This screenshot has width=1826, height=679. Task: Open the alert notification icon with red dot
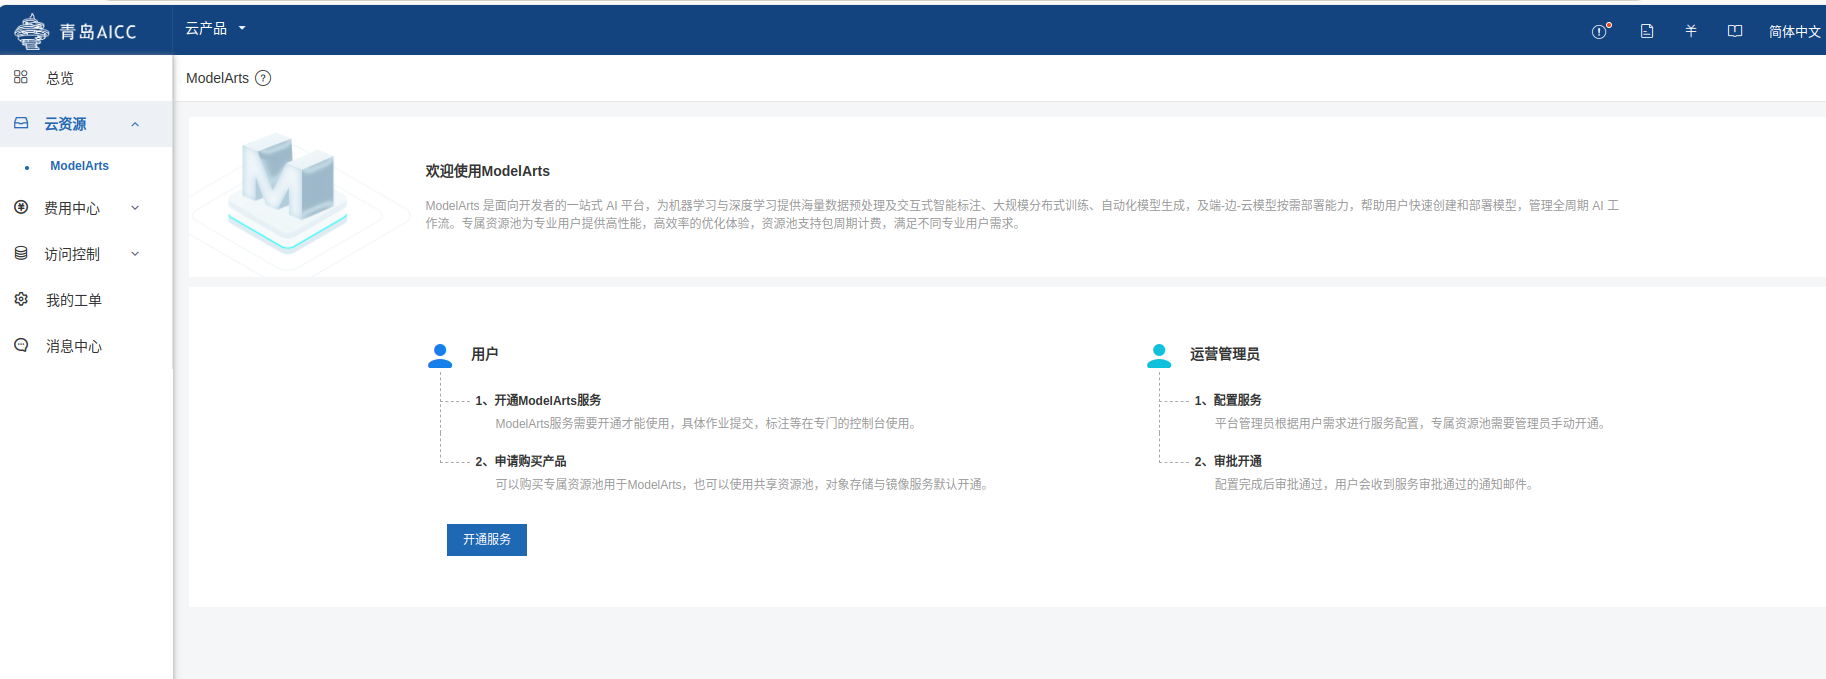(x=1600, y=31)
